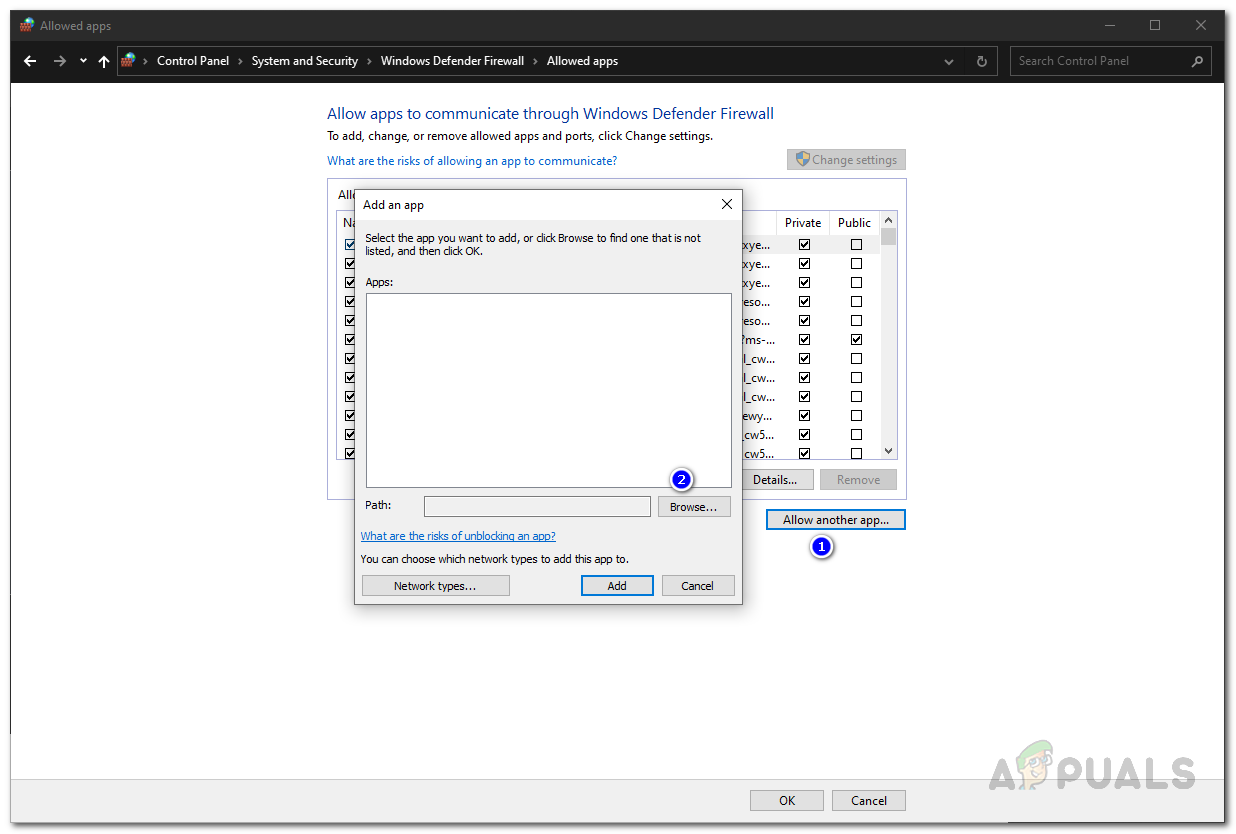The image size is (1236, 834).
Task: Confirm with main window OK button
Action: (x=787, y=800)
